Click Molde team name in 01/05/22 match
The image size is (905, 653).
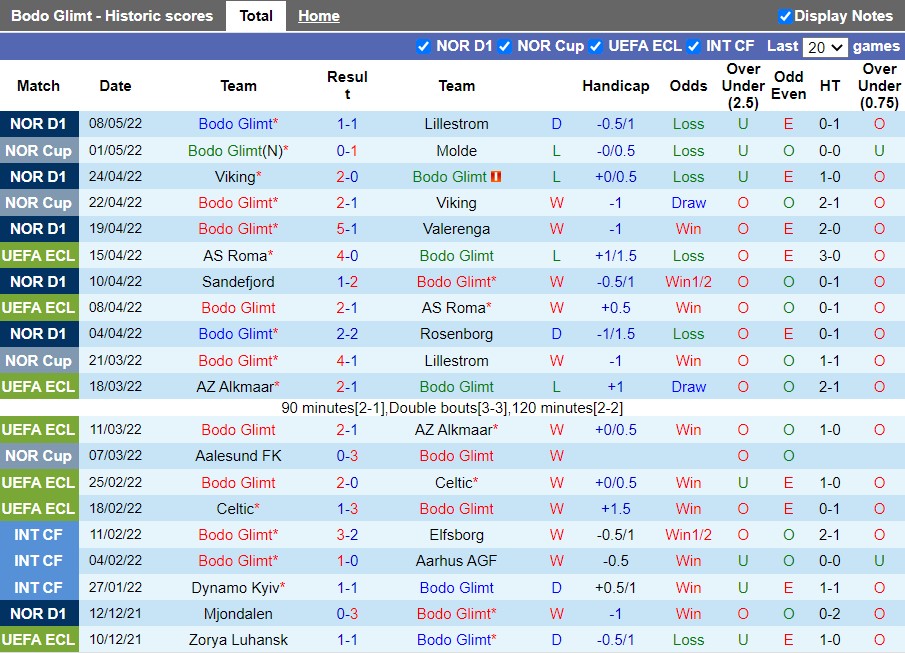pyautogui.click(x=456, y=151)
